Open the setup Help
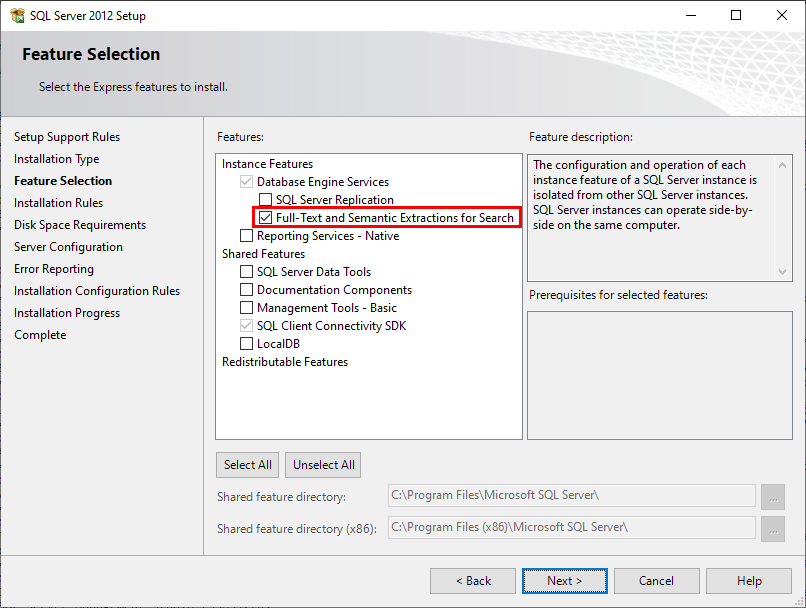The height and width of the screenshot is (608, 806). click(749, 580)
